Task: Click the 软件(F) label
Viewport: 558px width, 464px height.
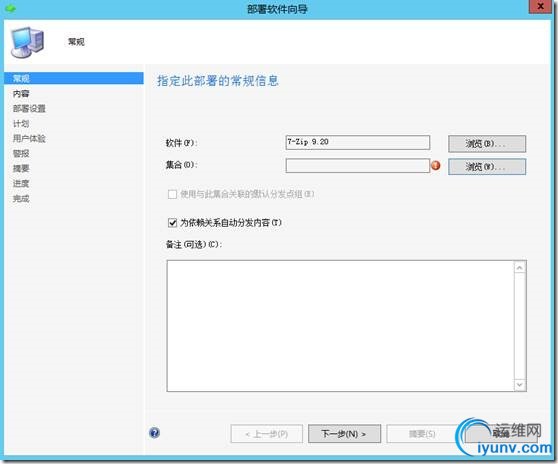Action: point(181,143)
